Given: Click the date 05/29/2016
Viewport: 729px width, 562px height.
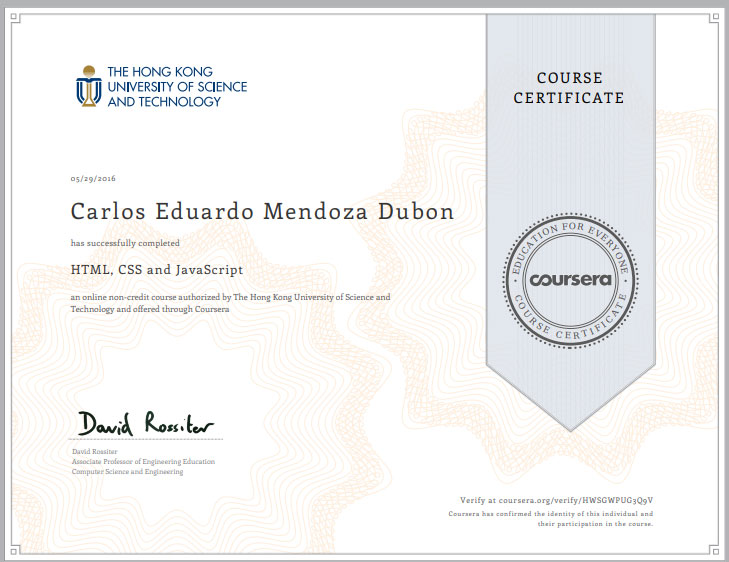Looking at the screenshot, I should click(93, 178).
